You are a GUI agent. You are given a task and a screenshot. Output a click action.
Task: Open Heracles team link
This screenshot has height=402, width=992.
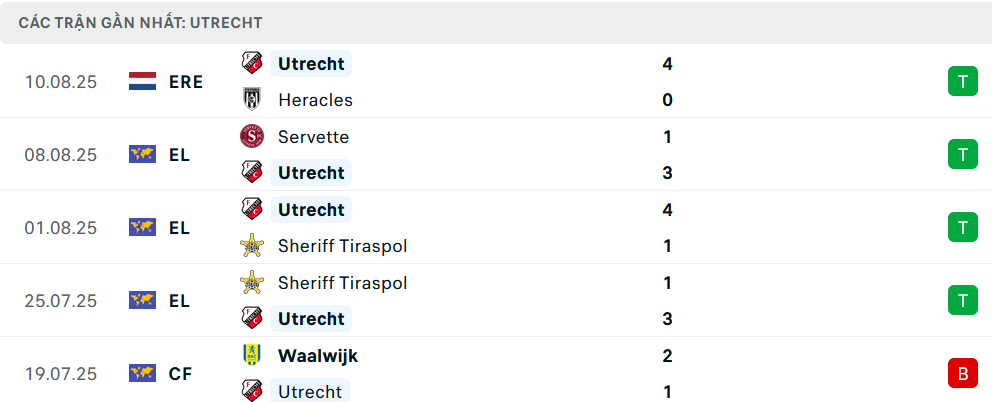315,100
